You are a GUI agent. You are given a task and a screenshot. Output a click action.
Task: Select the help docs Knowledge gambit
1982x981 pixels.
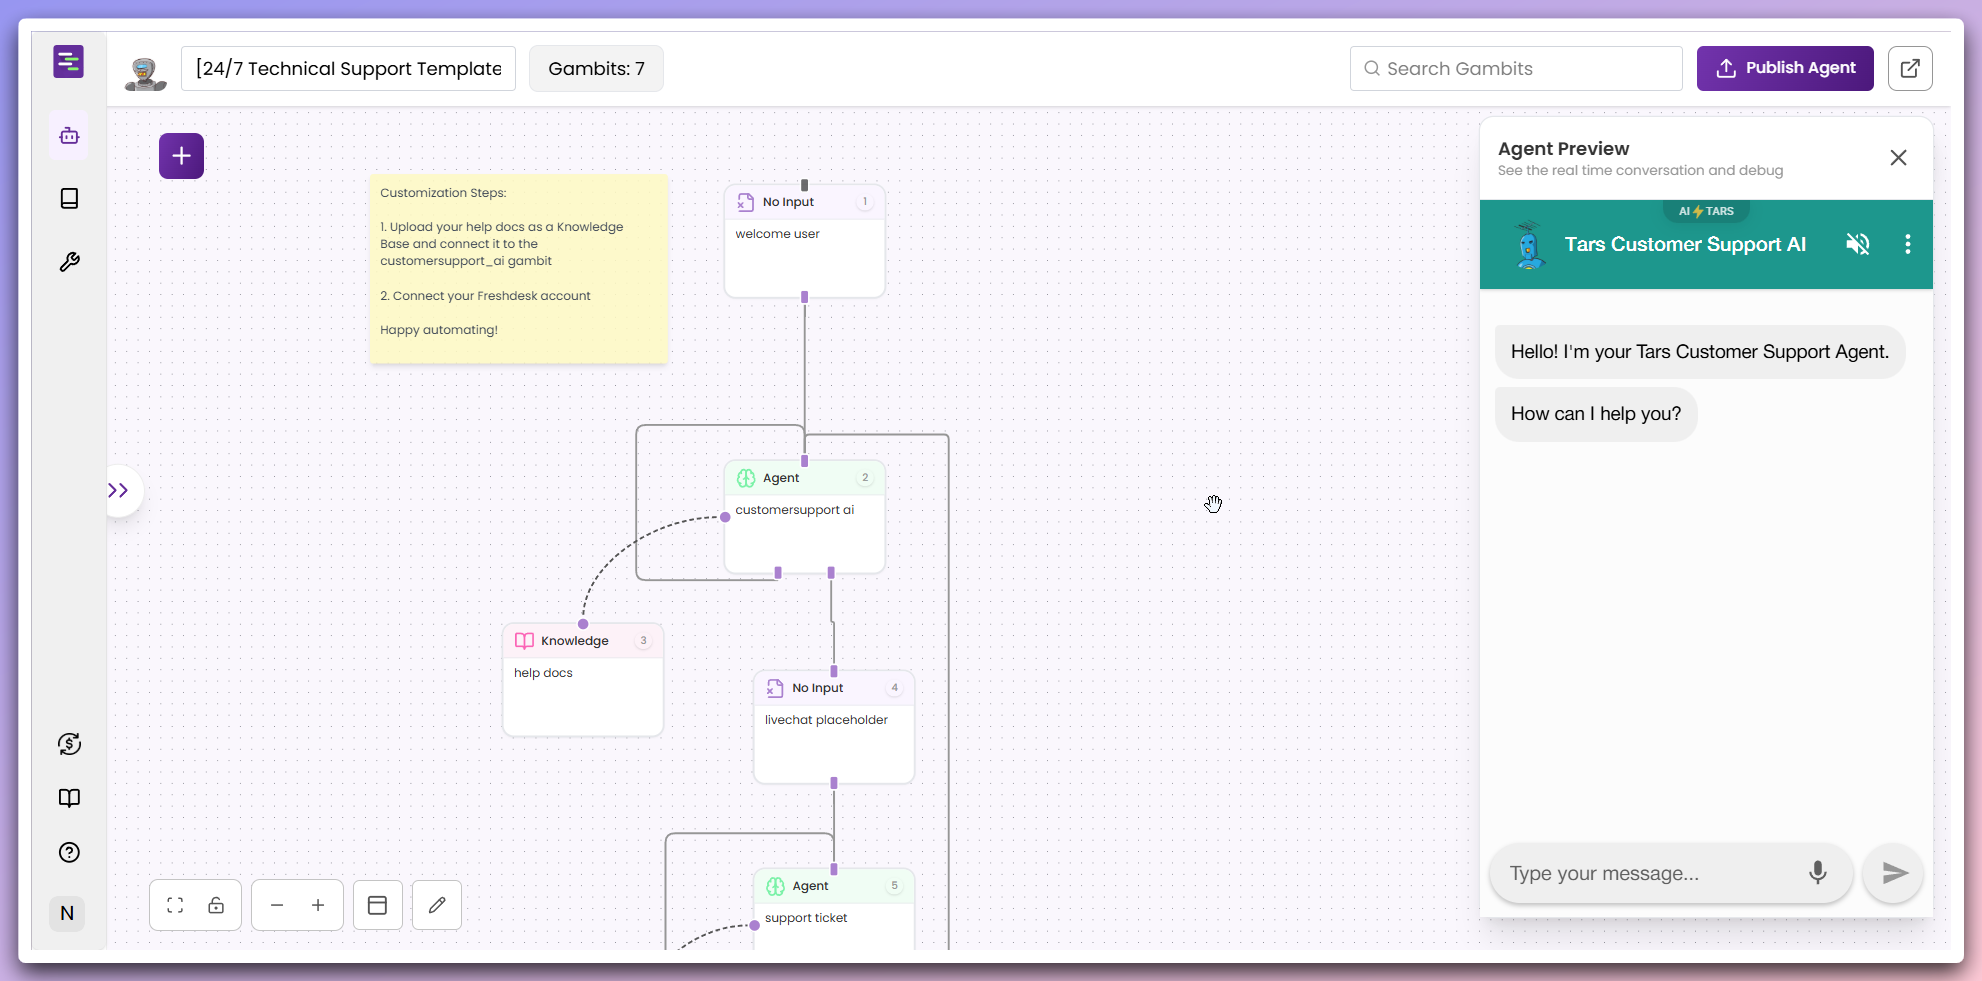pos(583,680)
